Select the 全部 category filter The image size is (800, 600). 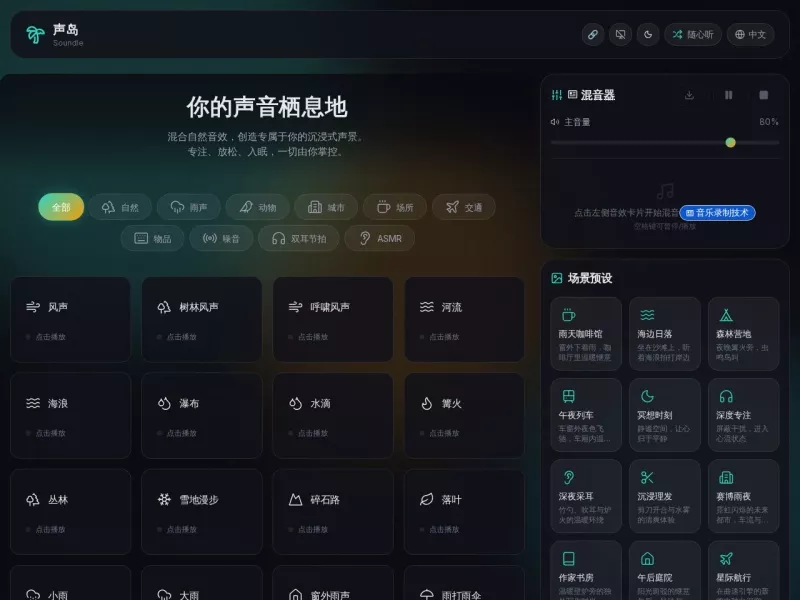(x=61, y=207)
